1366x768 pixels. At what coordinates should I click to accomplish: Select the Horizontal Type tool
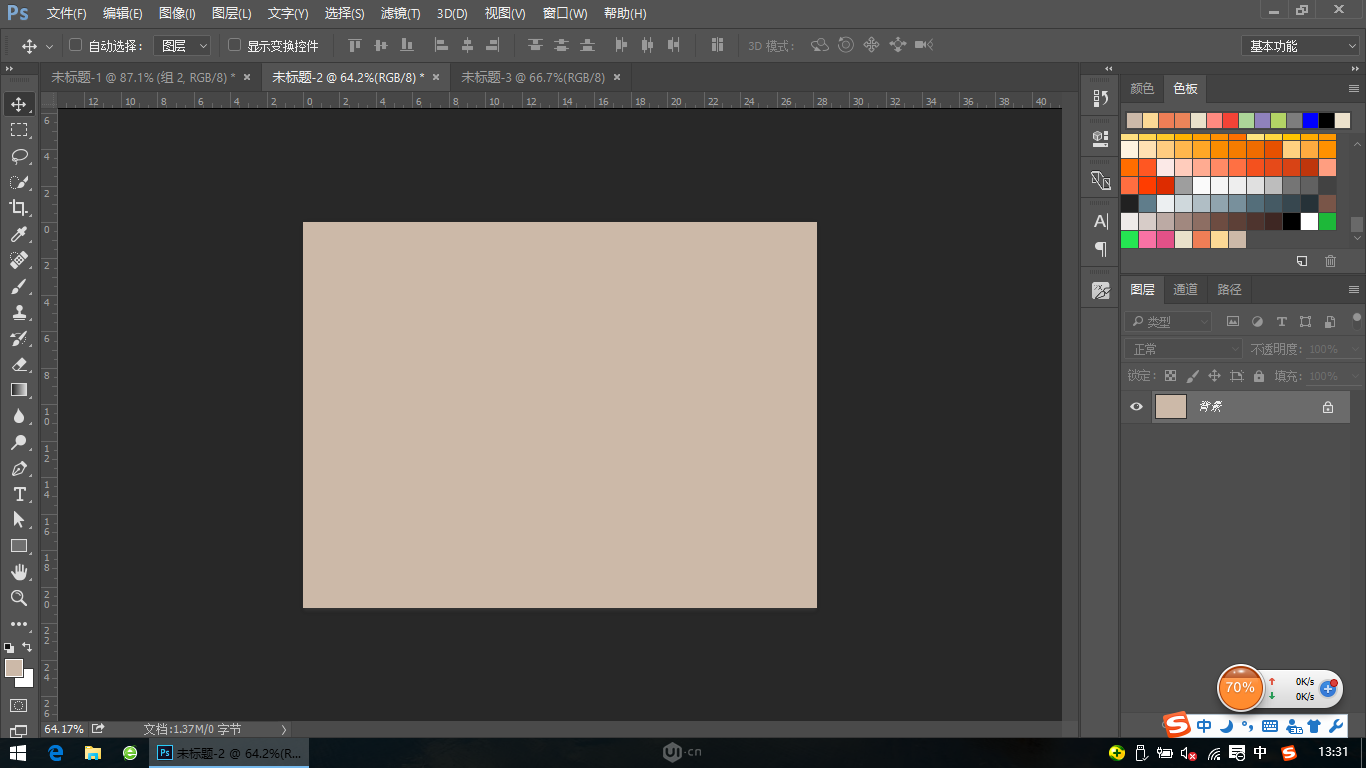[19, 494]
